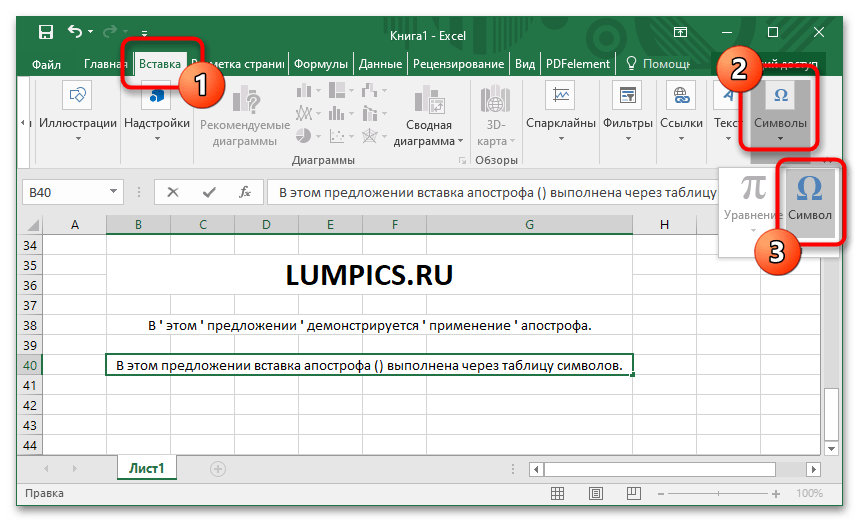Image resolution: width=859 pixels, height=522 pixels.
Task: Expand the Add-ins (Надстройки) menu
Action: 157,110
